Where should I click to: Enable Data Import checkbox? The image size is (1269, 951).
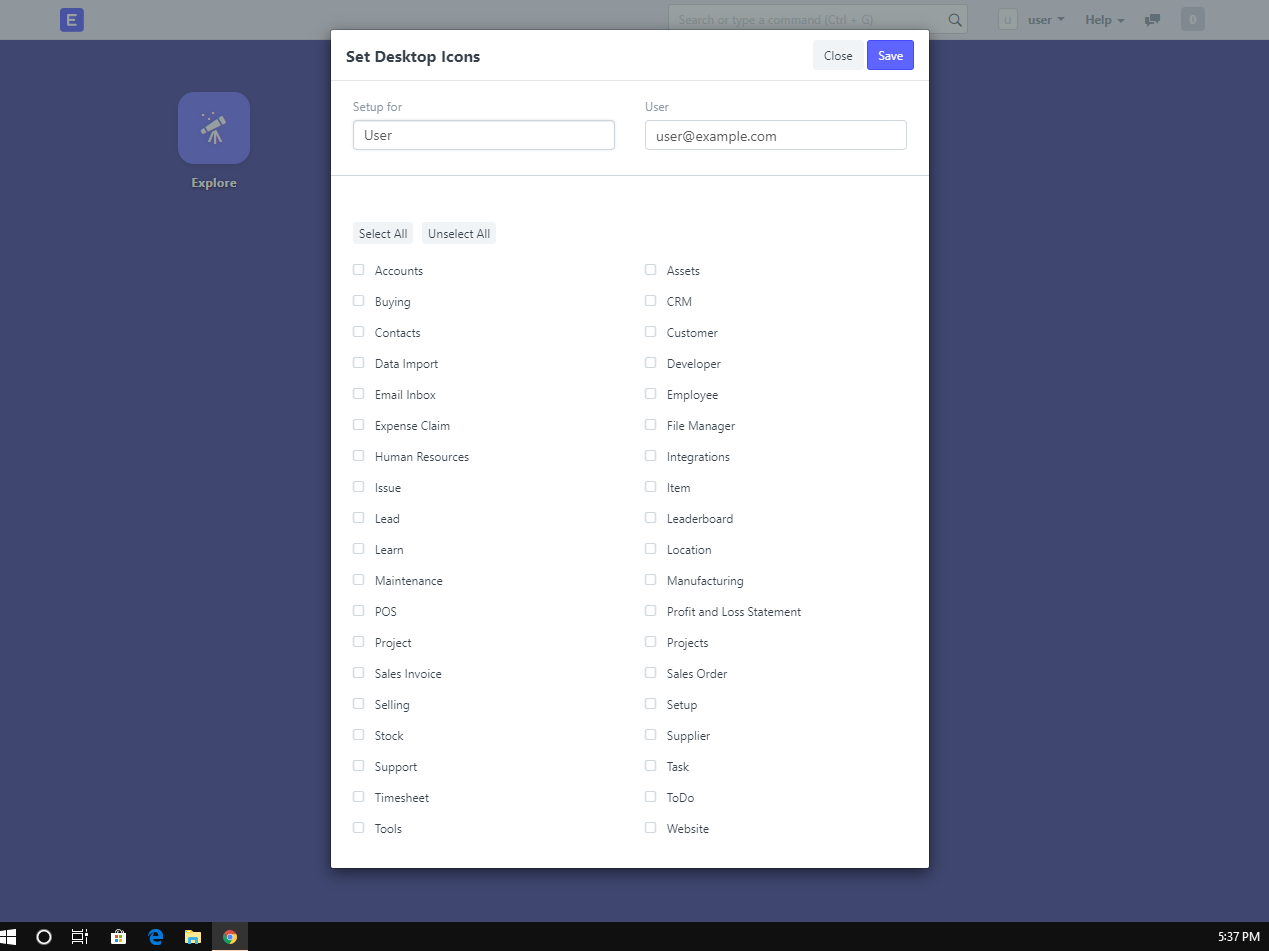[x=359, y=363]
